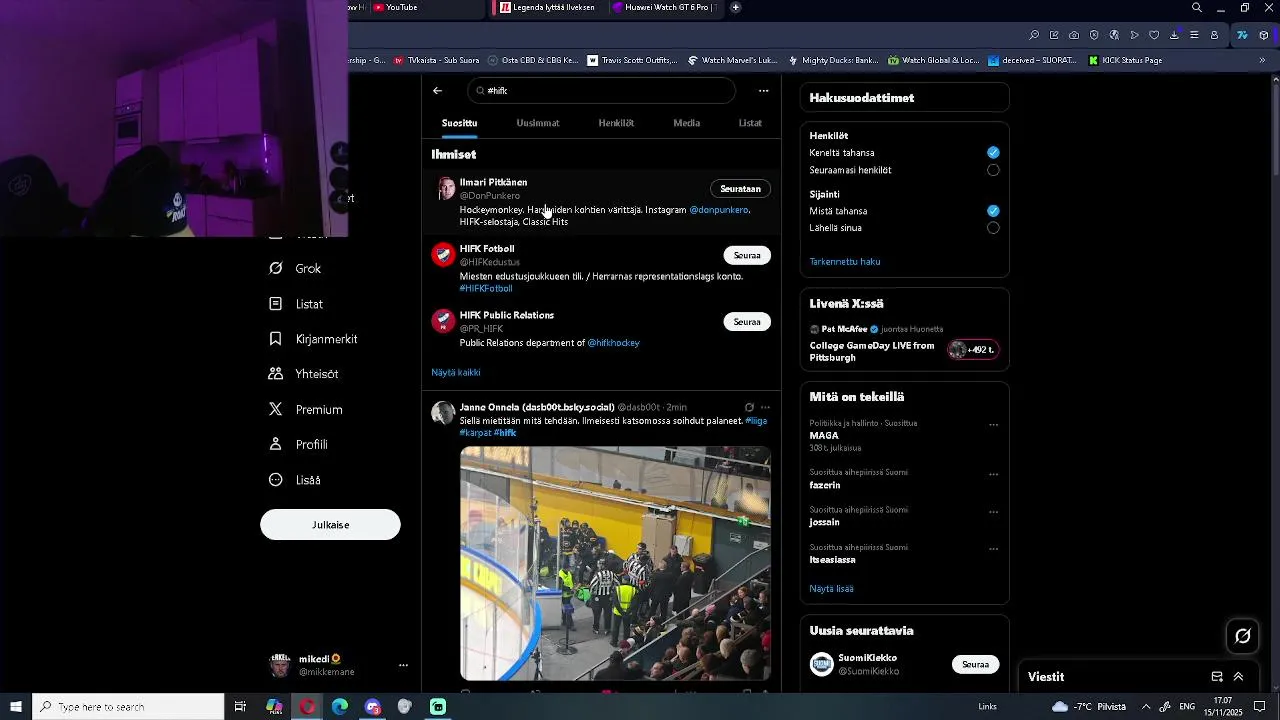The height and width of the screenshot is (720, 1280).
Task: Open the extensions cube icon
Action: pyautogui.click(x=1264, y=35)
